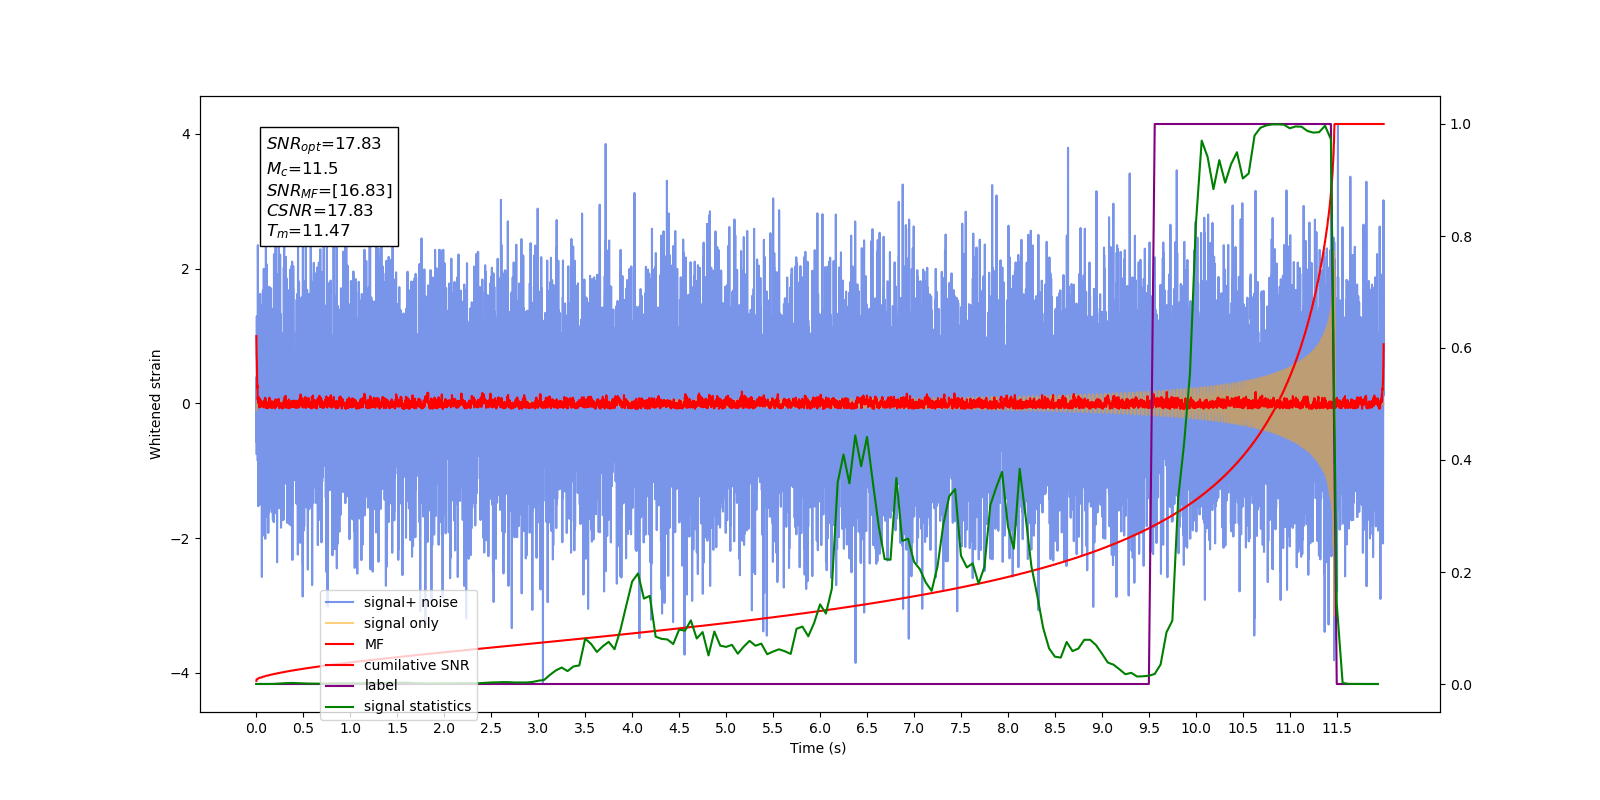Click the Tm=11.47 annotation text

pos(308,231)
